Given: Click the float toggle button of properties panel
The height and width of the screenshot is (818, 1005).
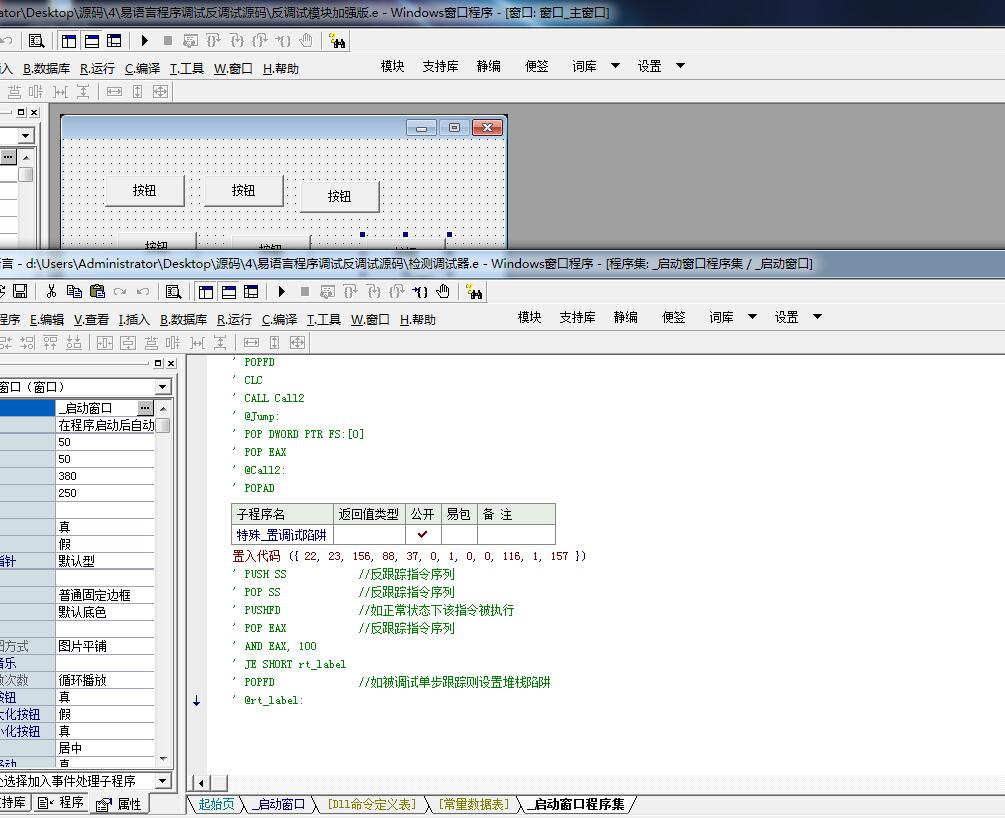Looking at the screenshot, I should coord(158,363).
